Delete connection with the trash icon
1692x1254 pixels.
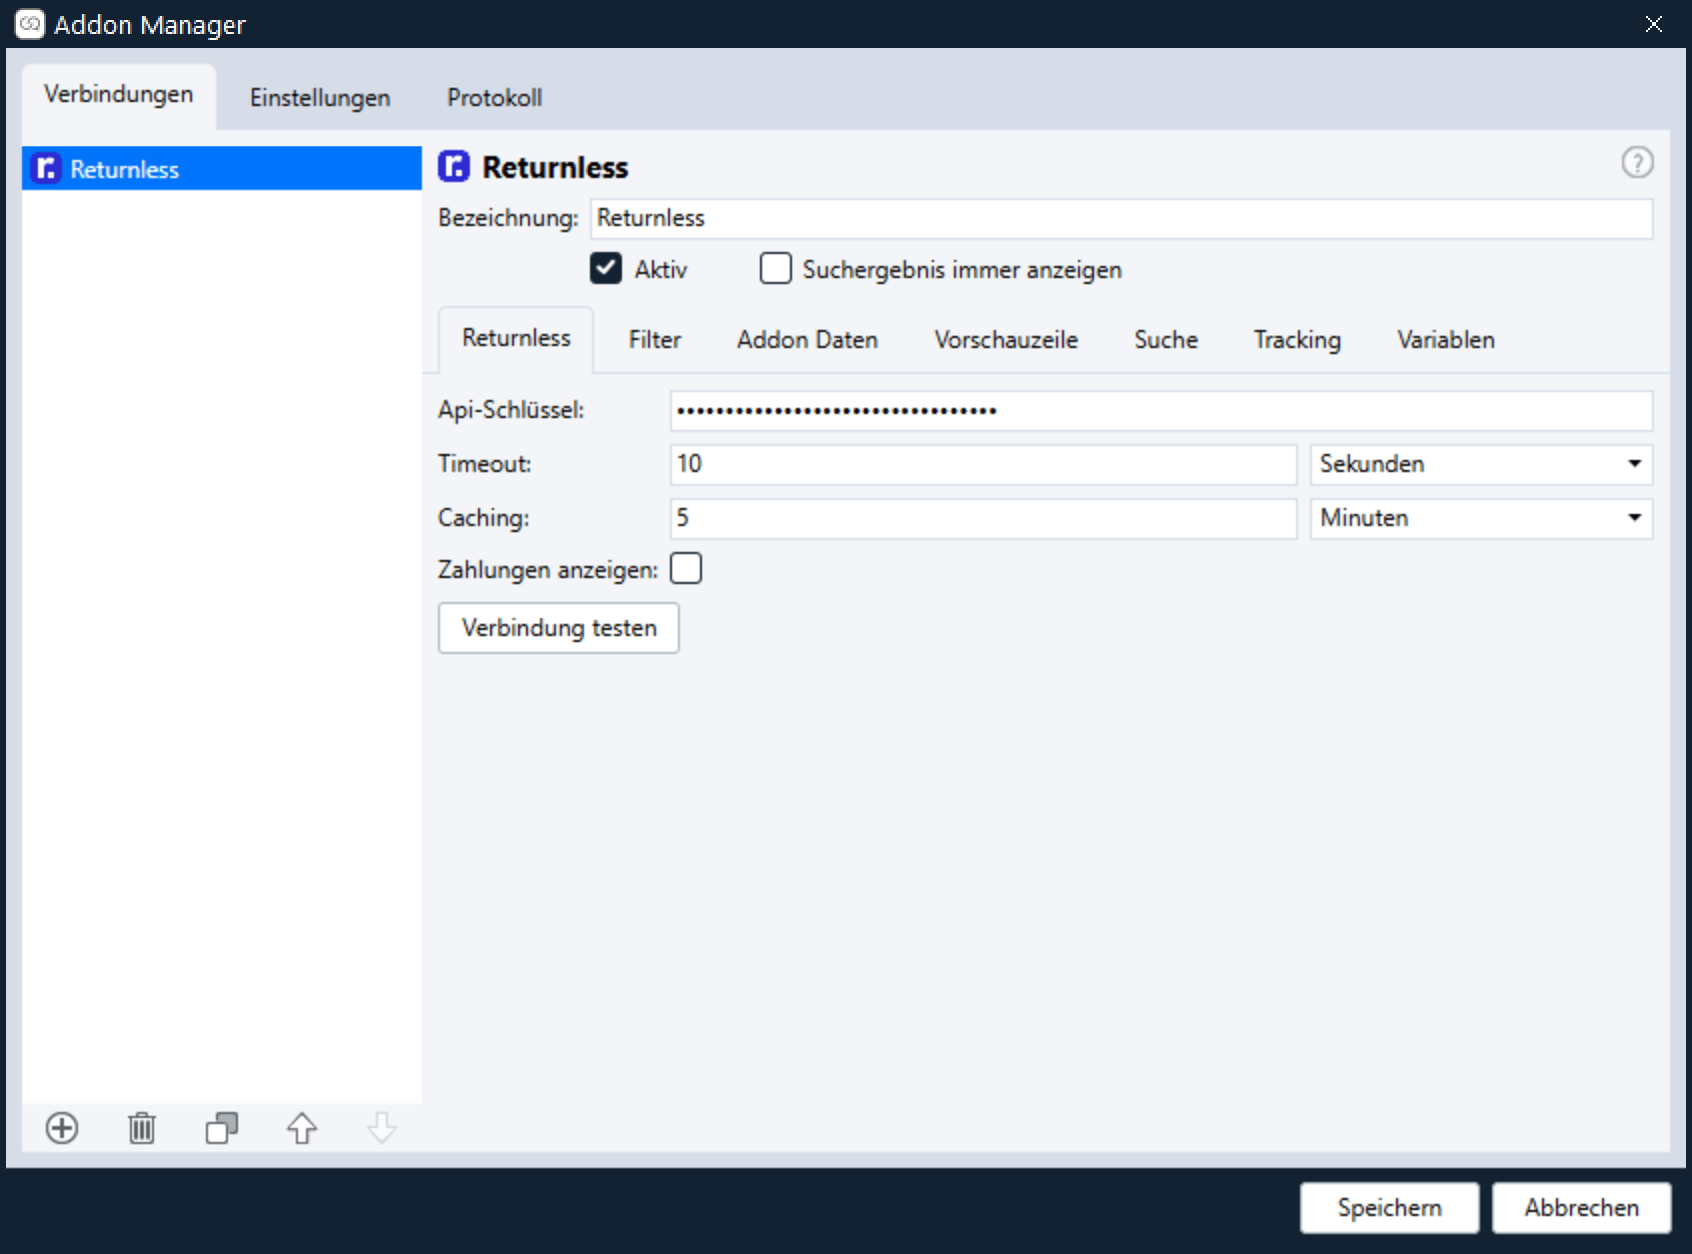pyautogui.click(x=142, y=1128)
